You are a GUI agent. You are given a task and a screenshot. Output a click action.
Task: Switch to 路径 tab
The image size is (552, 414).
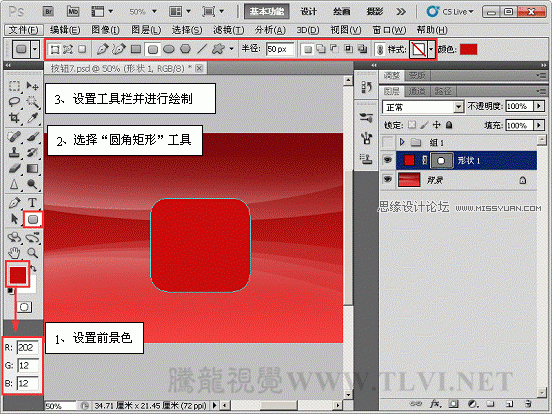(x=443, y=92)
